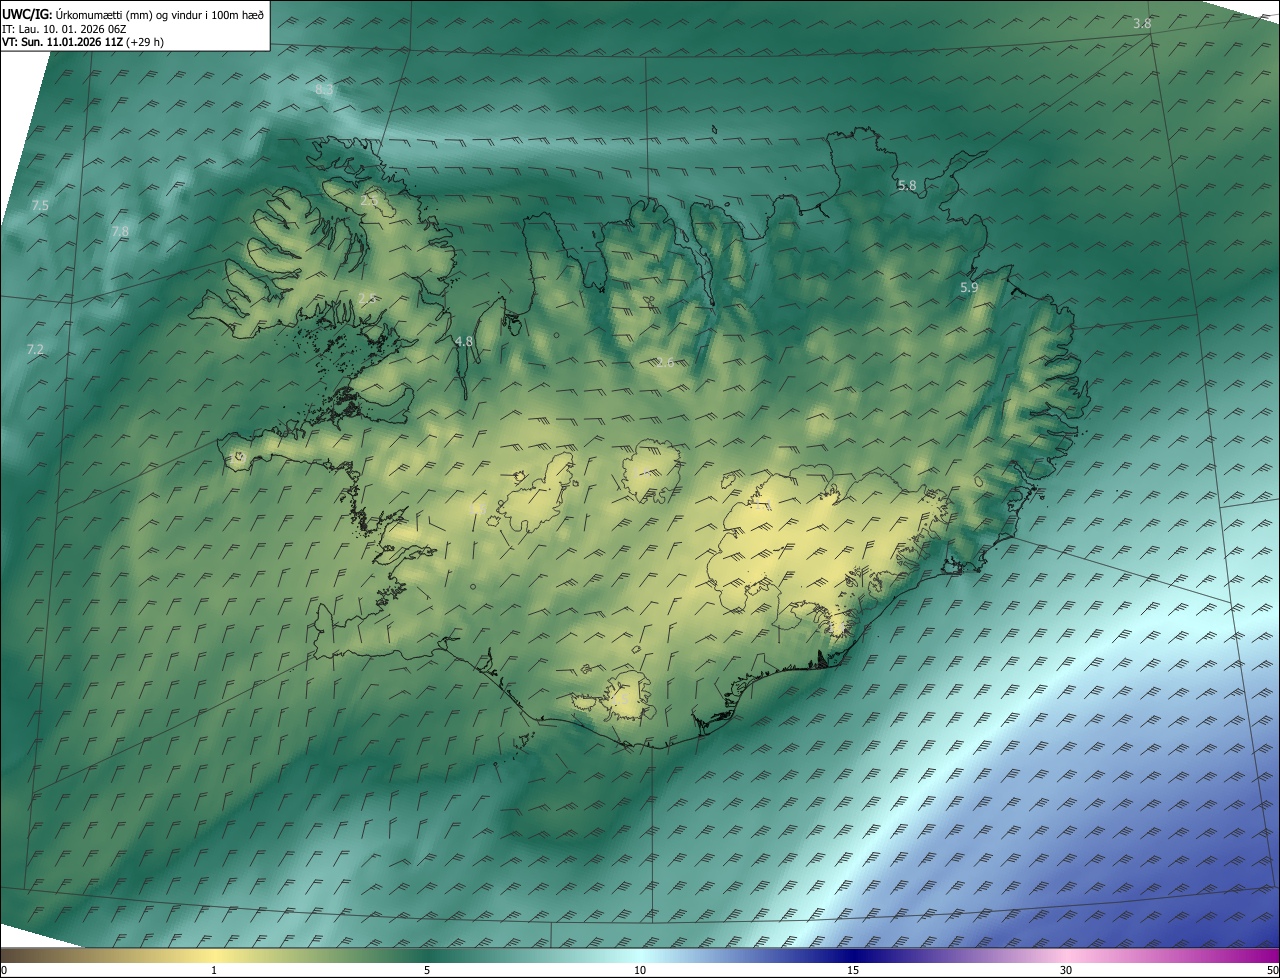Viewport: 1280px width, 978px height.
Task: Click the 7.8 value label on the map
Action: pos(120,232)
